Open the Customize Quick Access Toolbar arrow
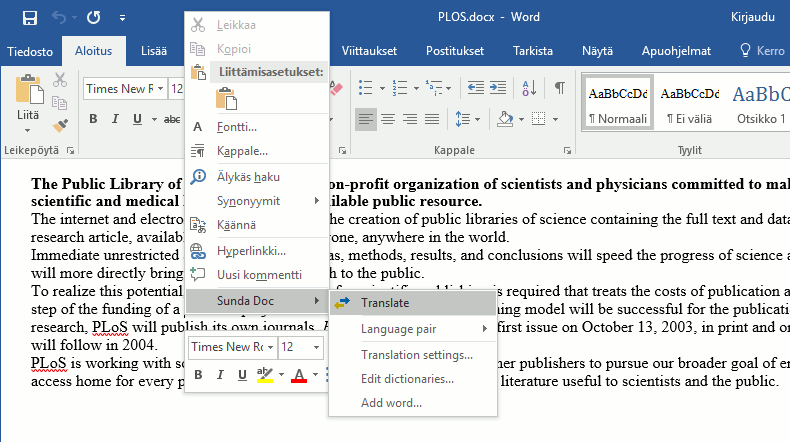The image size is (790, 442). click(x=122, y=18)
